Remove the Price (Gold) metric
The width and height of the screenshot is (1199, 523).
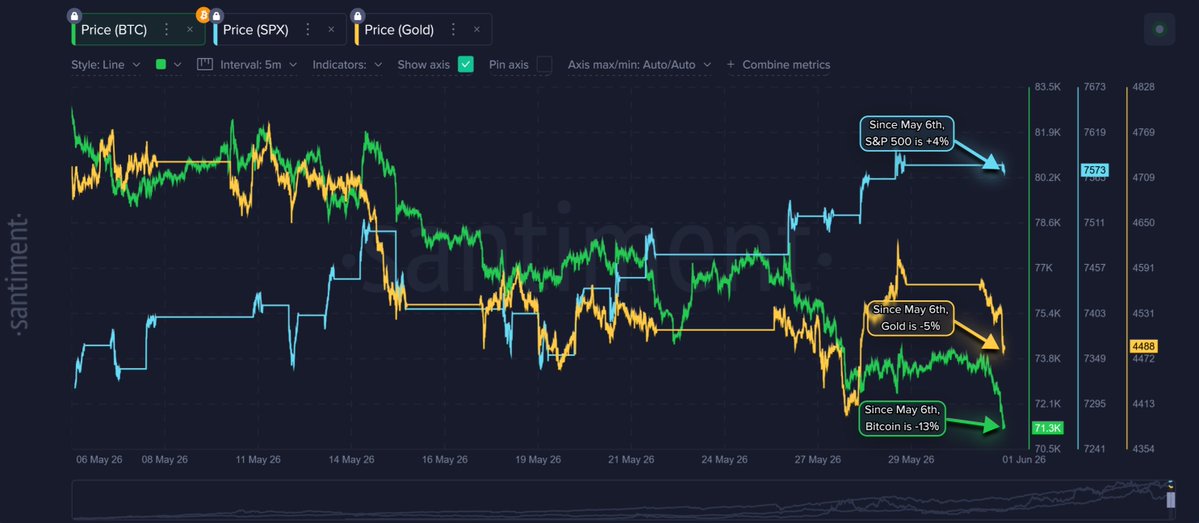(476, 30)
